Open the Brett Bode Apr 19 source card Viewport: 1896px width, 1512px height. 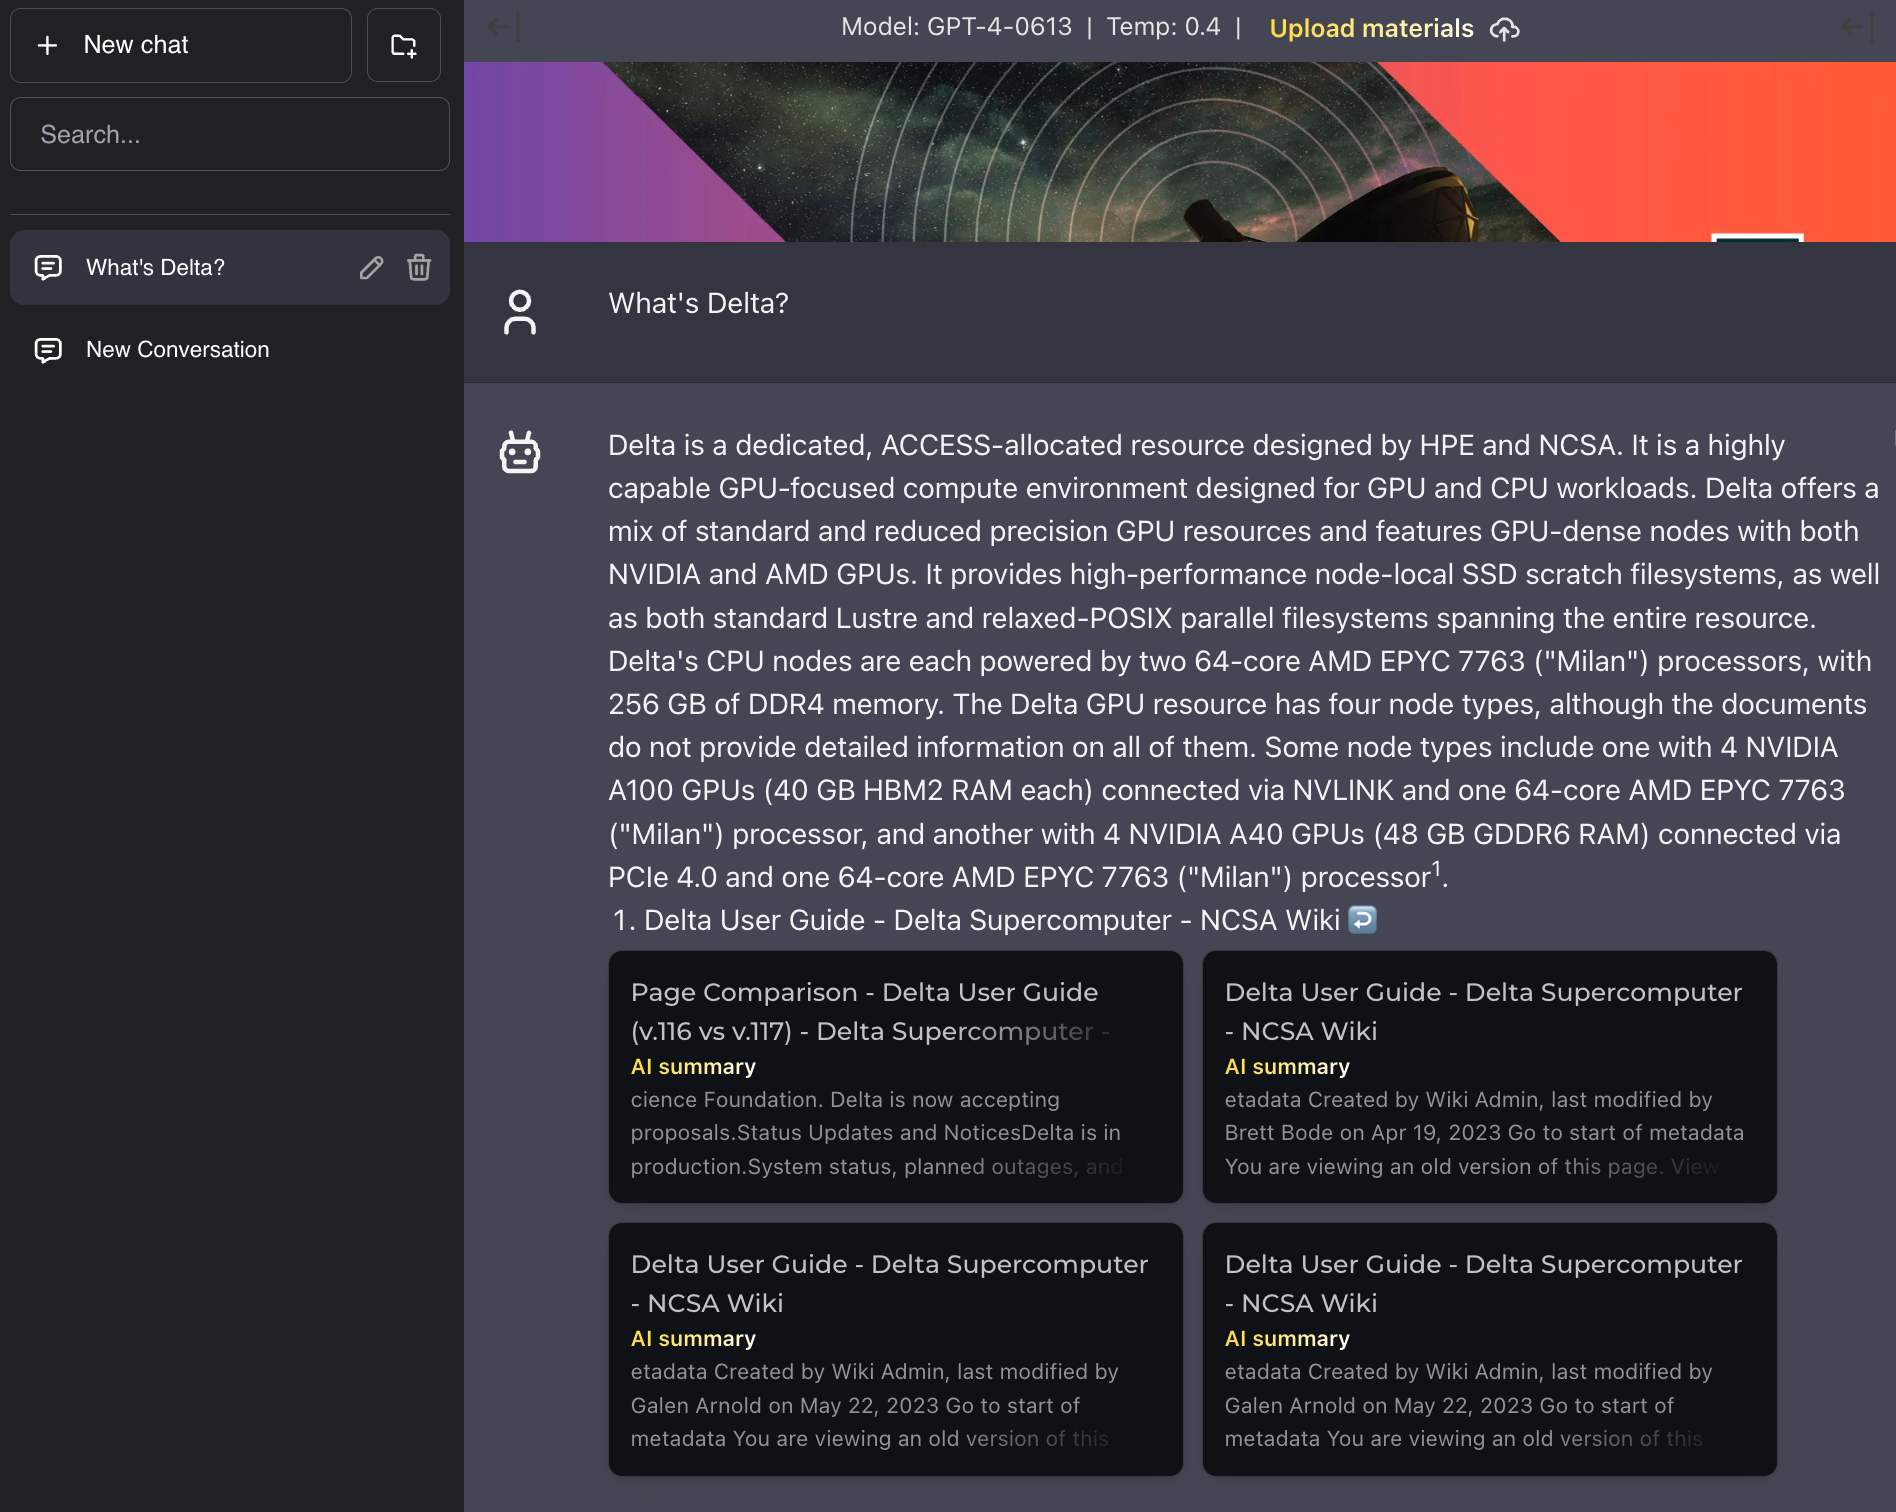coord(1489,1076)
